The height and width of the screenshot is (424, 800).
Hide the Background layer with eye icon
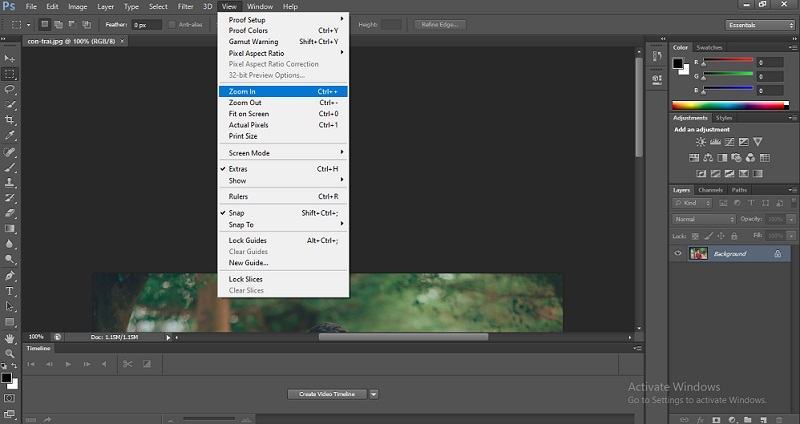[x=678, y=253]
